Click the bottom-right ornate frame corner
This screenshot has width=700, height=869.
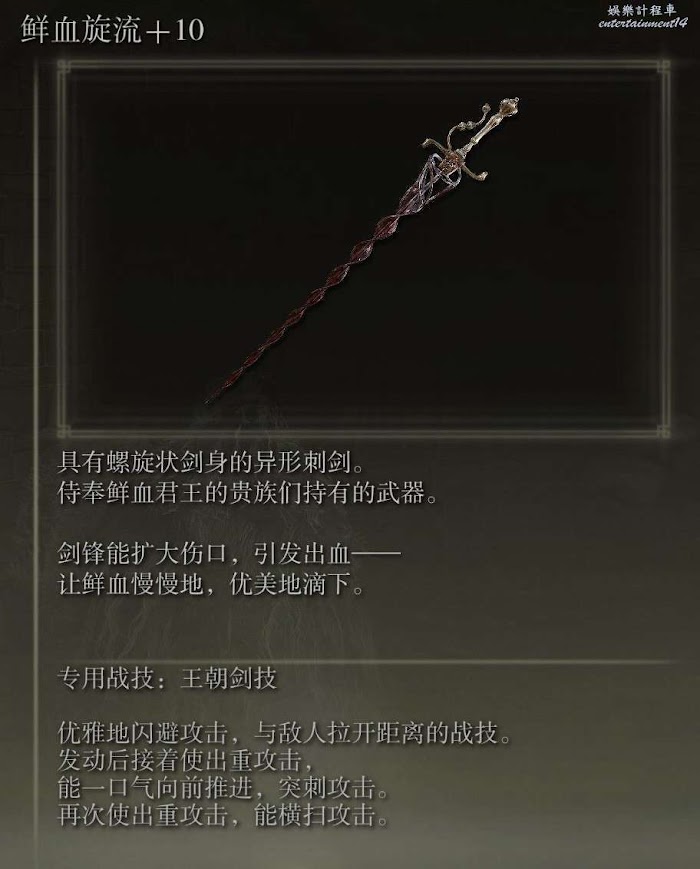pyautogui.click(x=663, y=431)
